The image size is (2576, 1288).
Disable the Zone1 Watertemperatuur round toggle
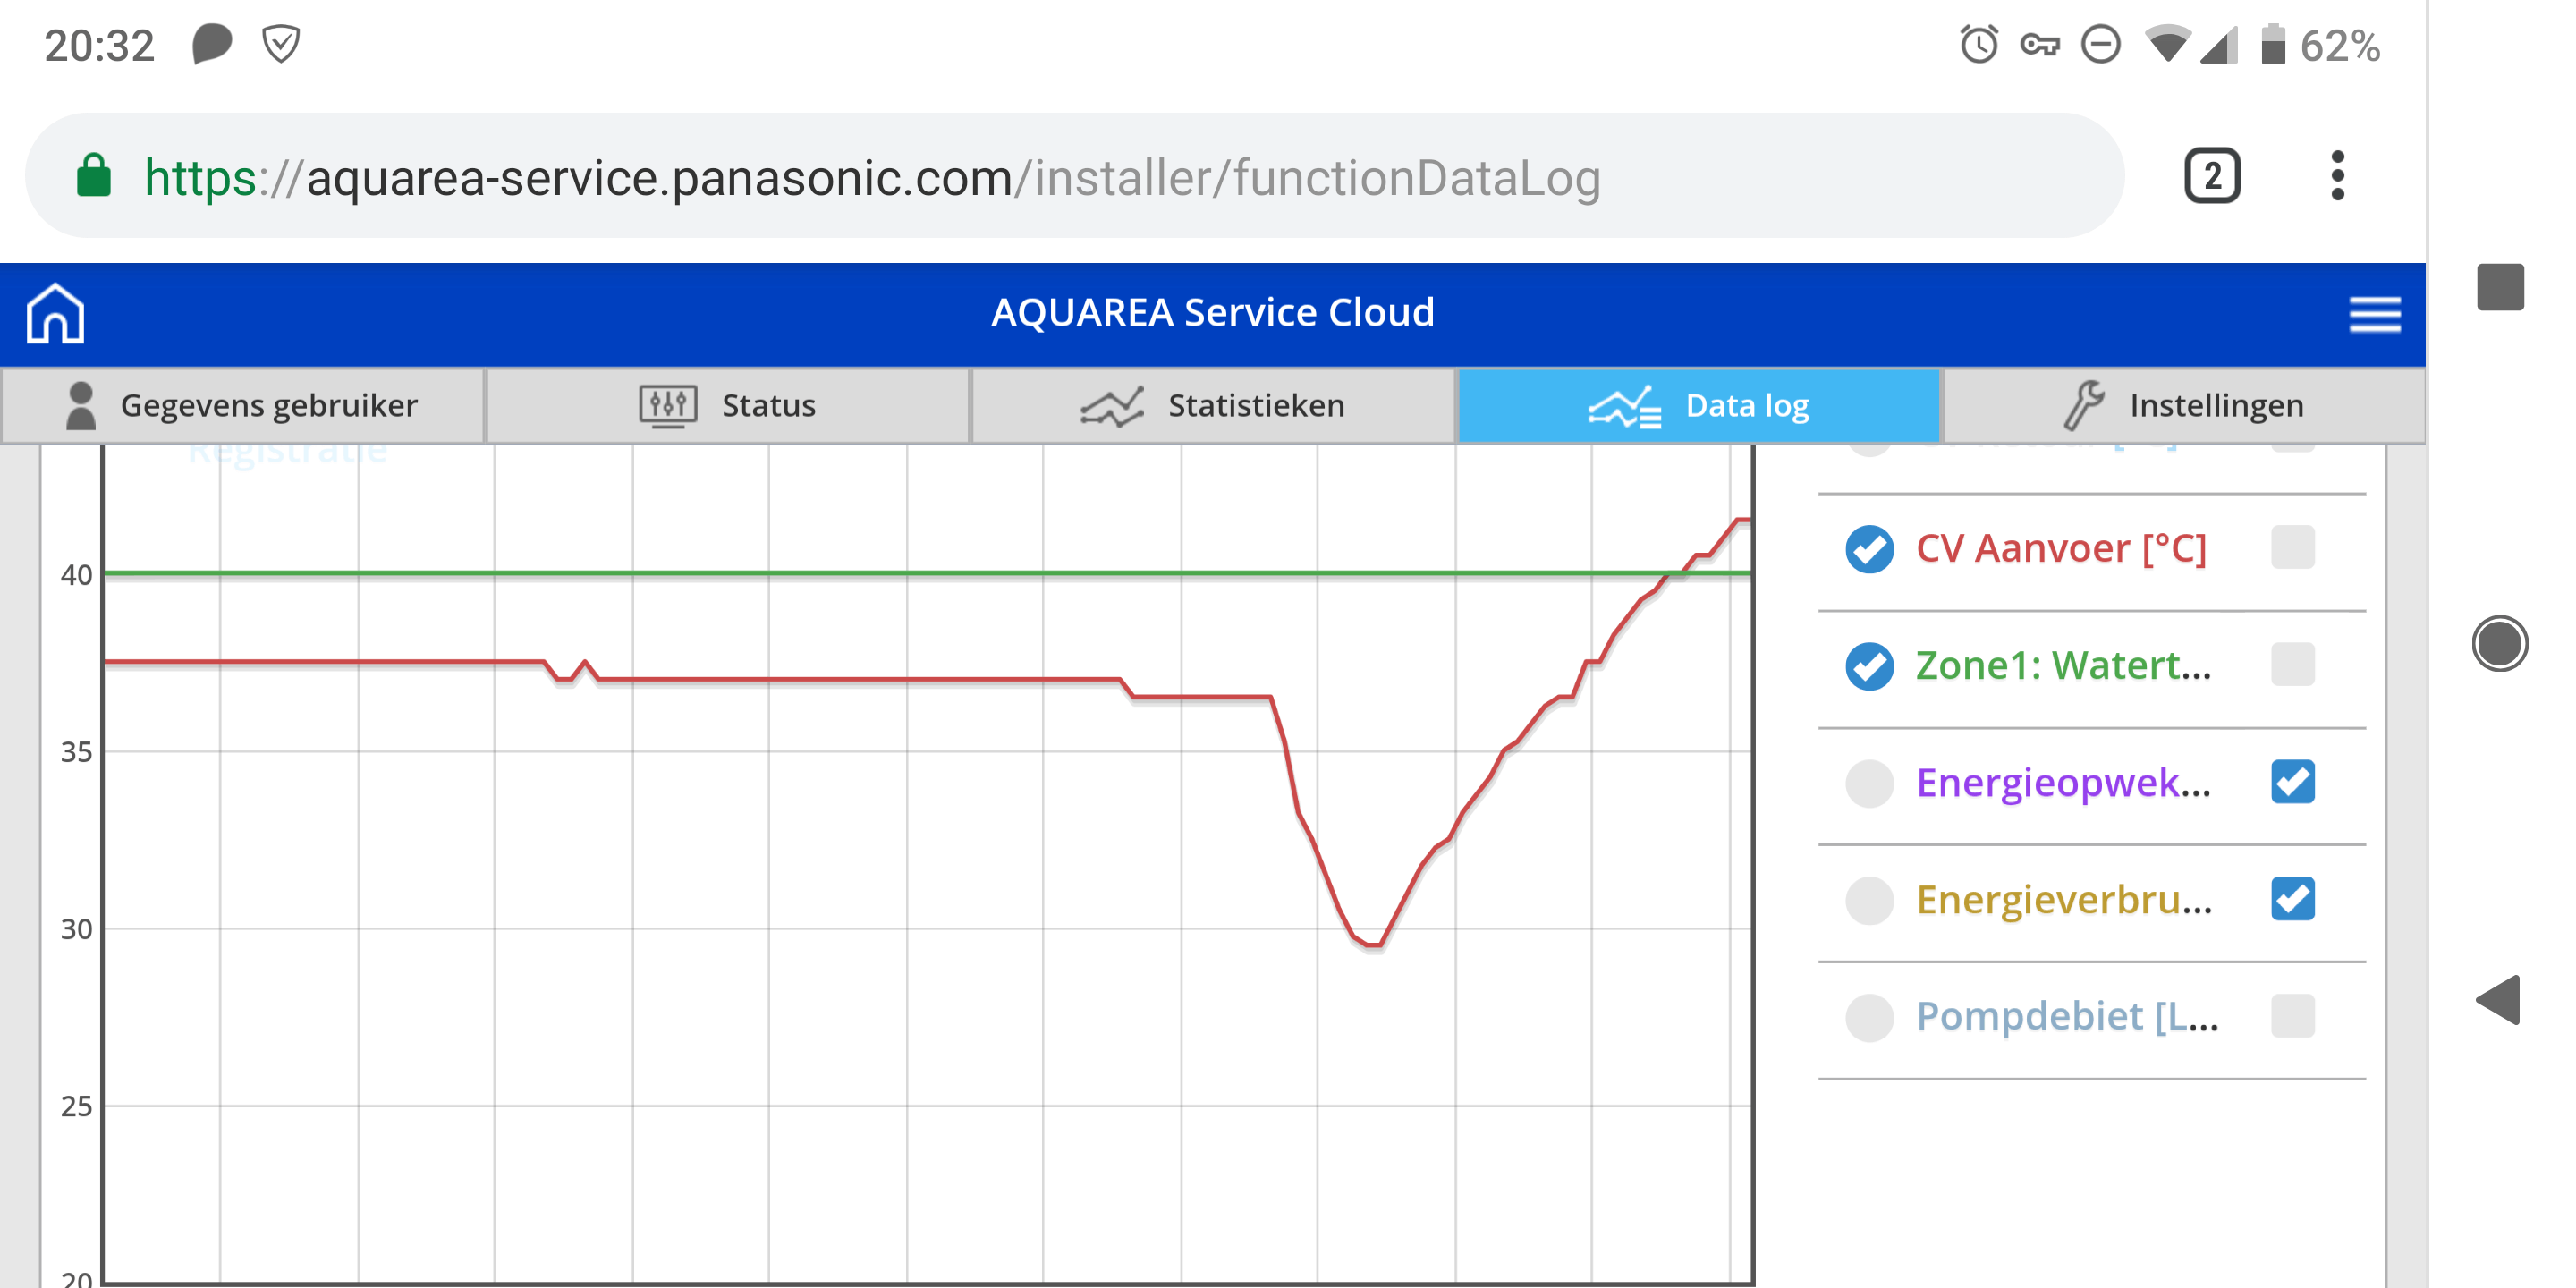pos(1869,666)
